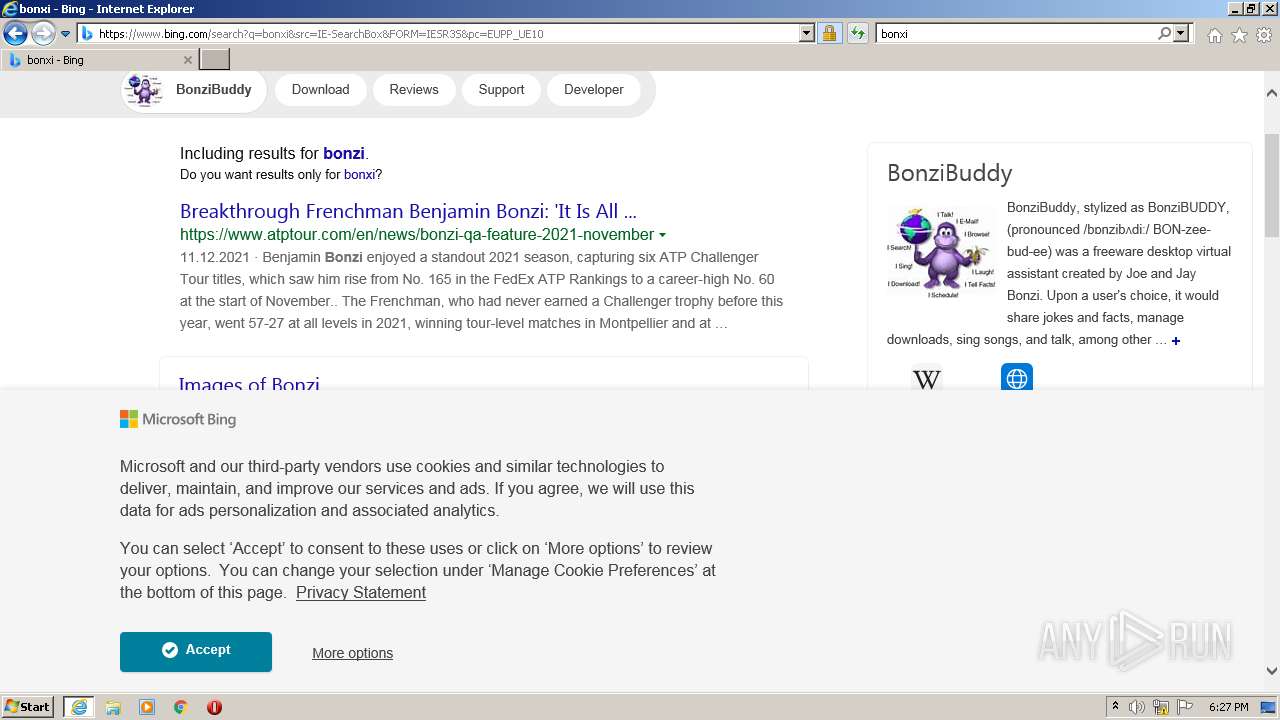Open the recent pages dropdown arrow

tap(66, 34)
